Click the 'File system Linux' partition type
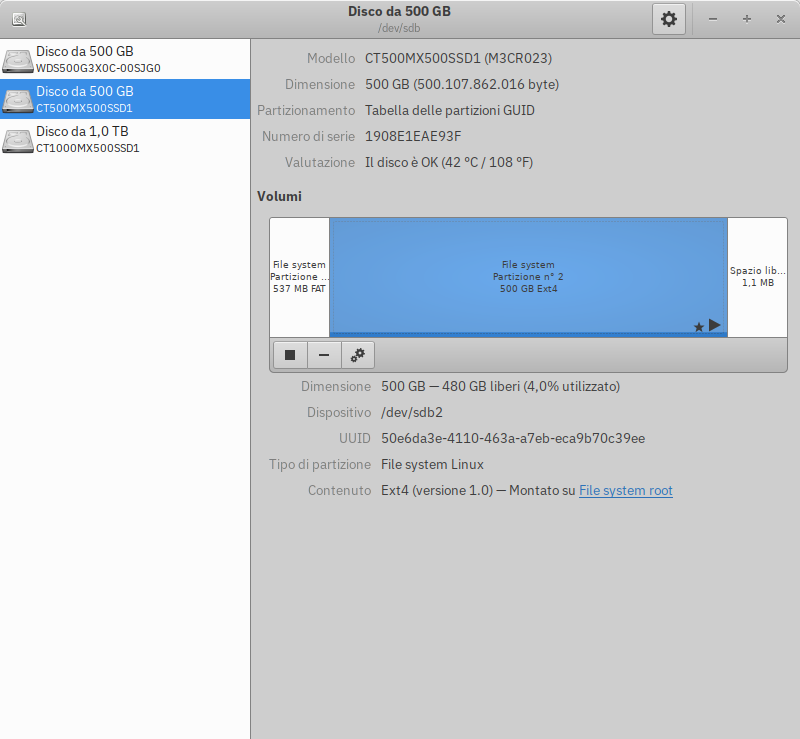The width and height of the screenshot is (800, 739). click(432, 464)
